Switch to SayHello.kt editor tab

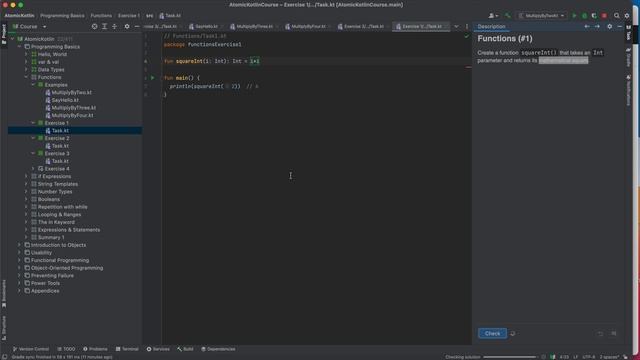[x=206, y=27]
